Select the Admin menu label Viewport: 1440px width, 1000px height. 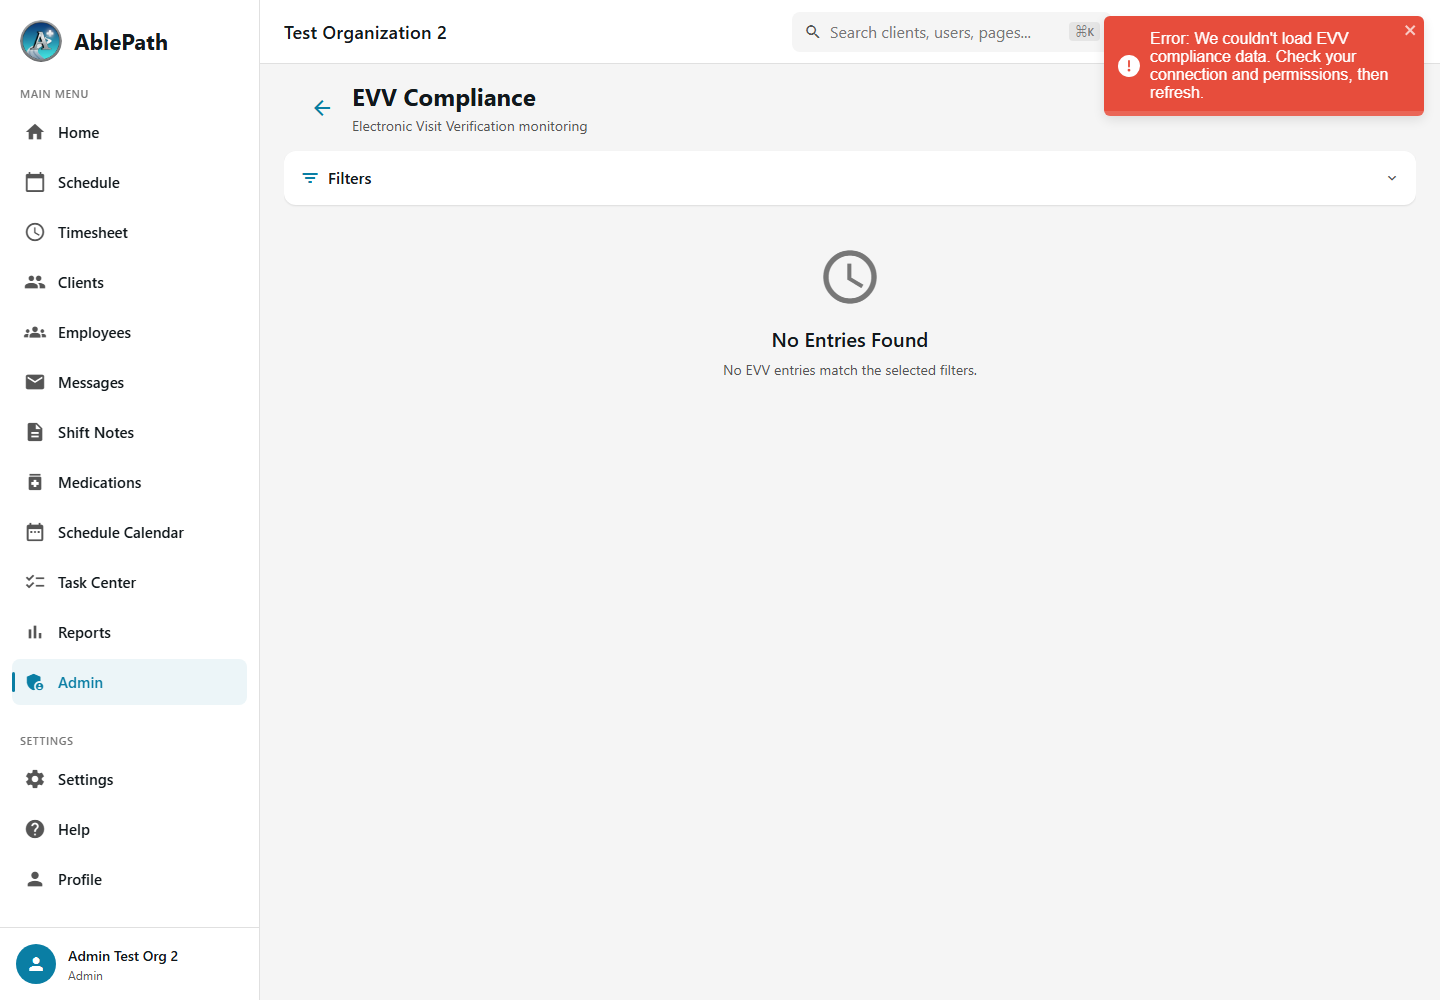click(x=80, y=682)
